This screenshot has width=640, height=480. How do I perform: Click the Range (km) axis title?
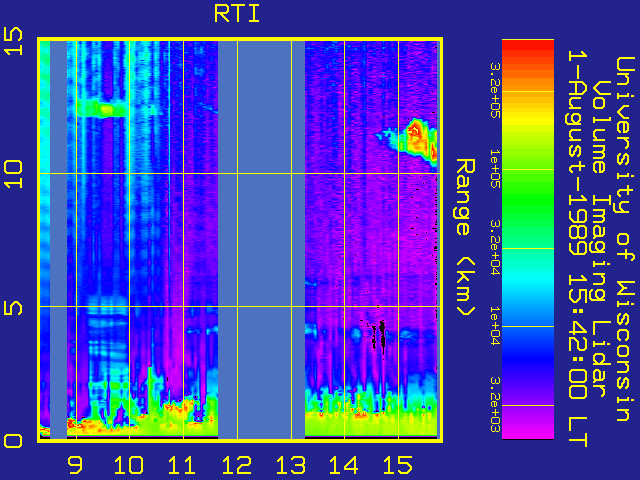[x=465, y=238]
